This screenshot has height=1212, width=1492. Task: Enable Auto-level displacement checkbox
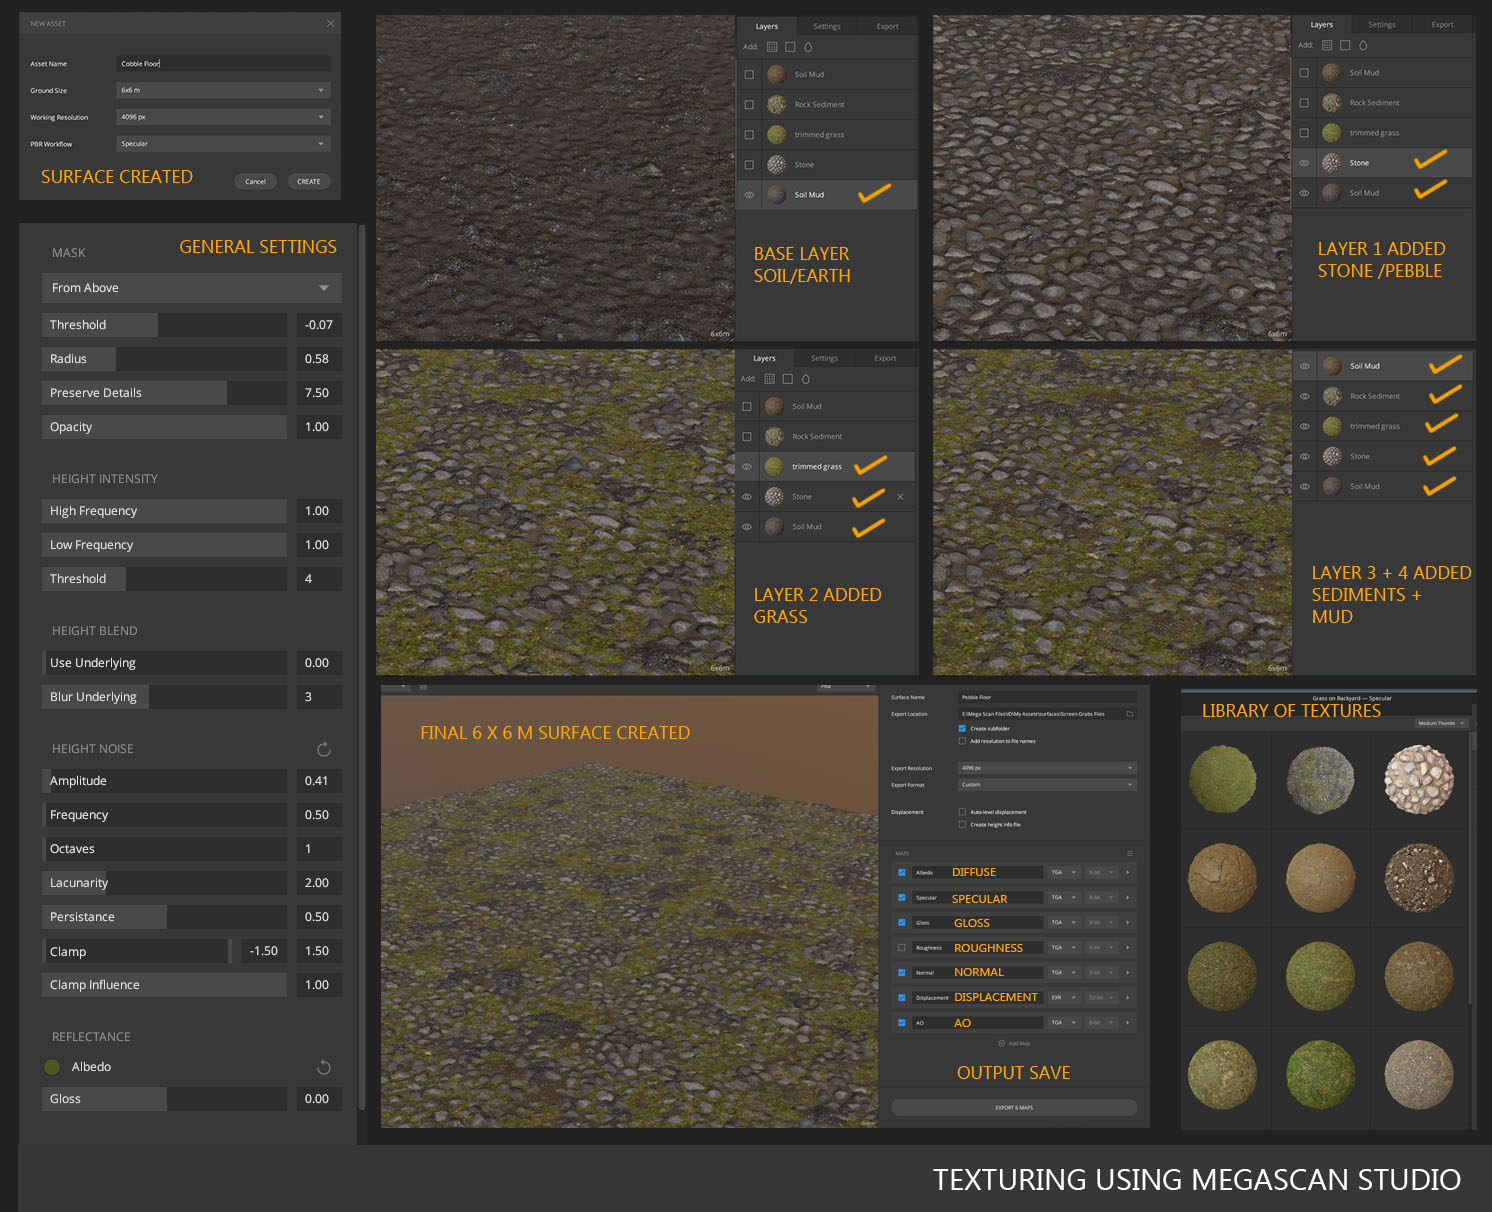pos(962,812)
